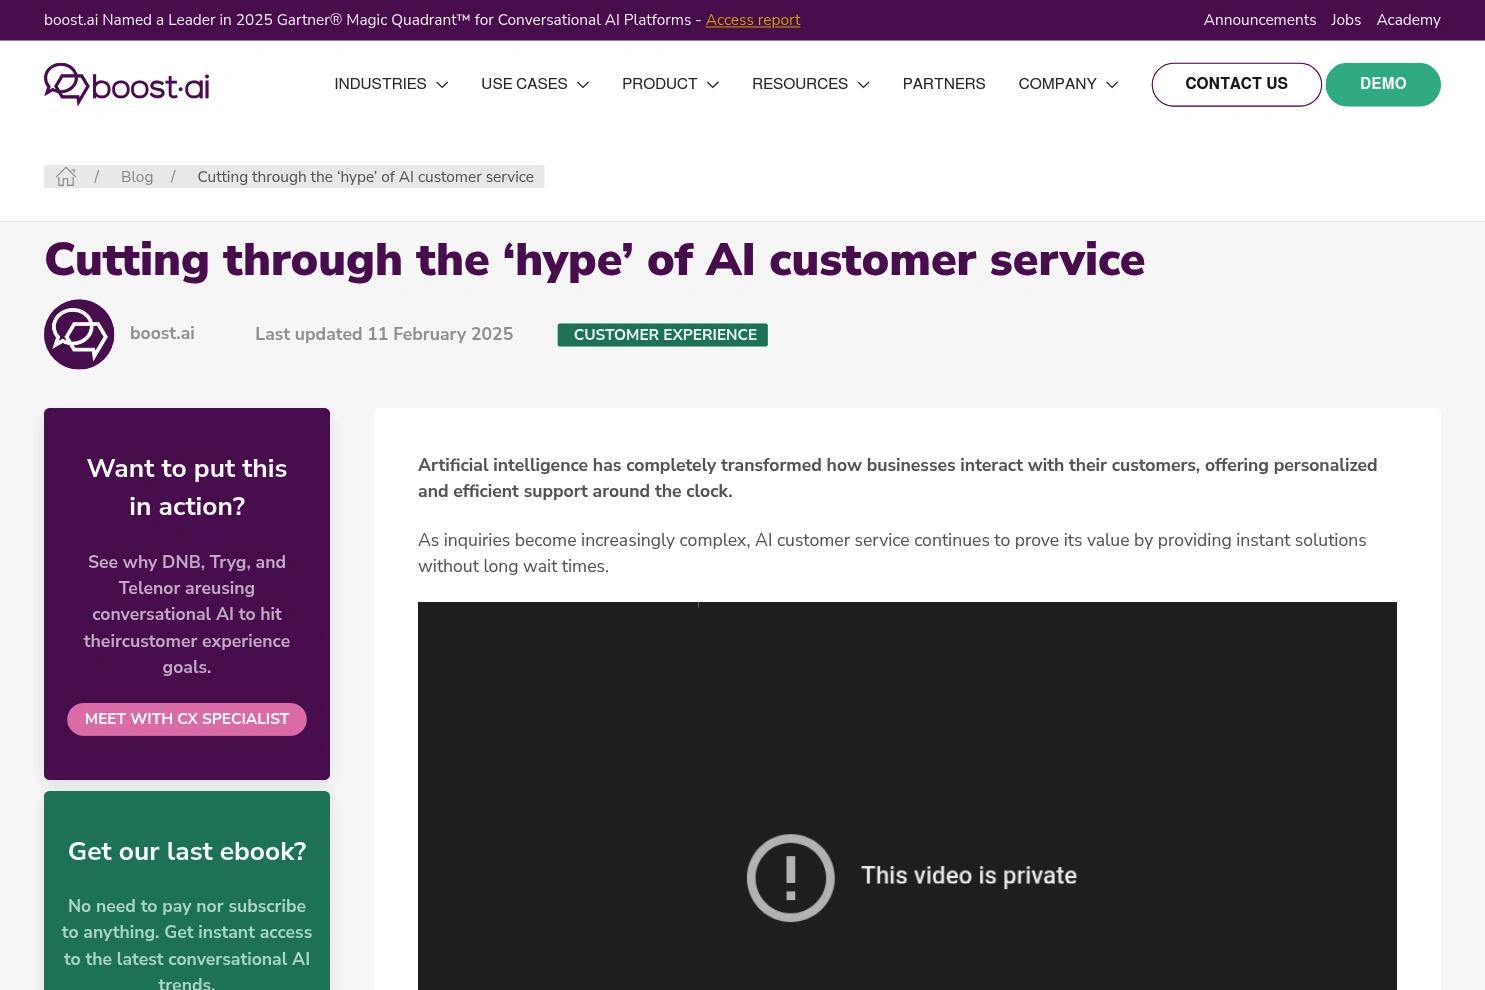
Task: Open the Partners menu item
Action: click(944, 84)
